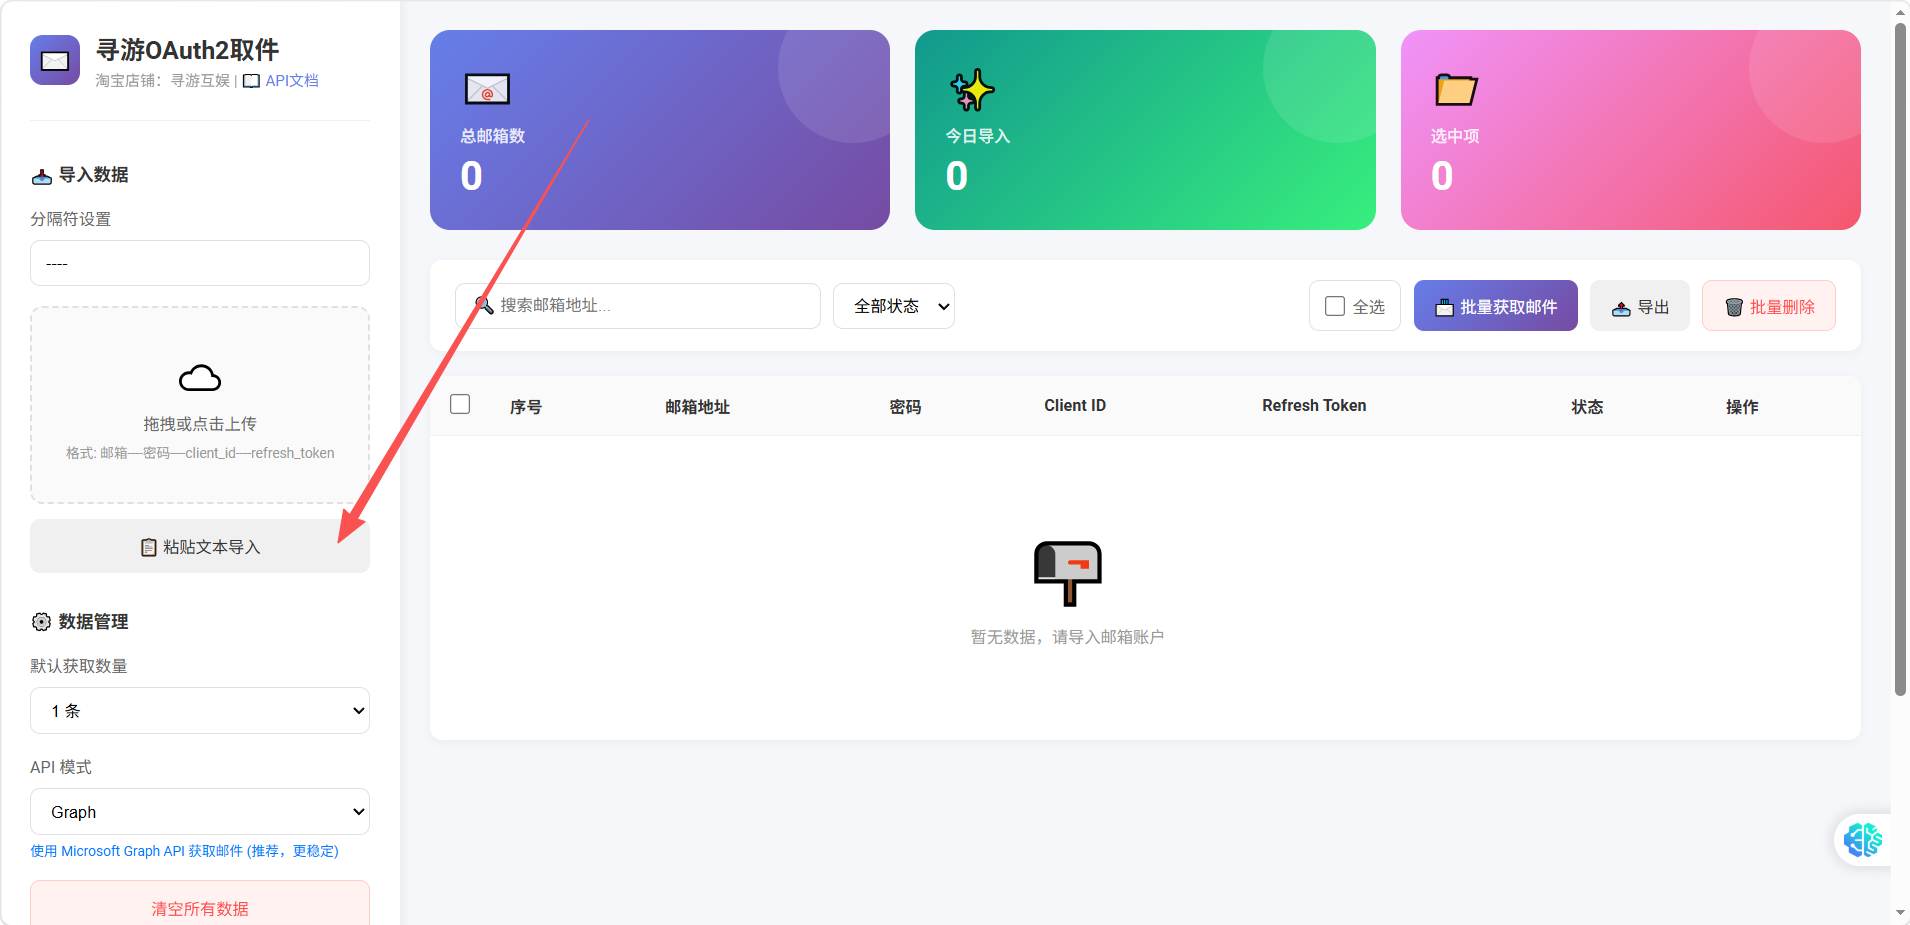
Task: Click the 数据管理 gear icon
Action: tap(41, 622)
